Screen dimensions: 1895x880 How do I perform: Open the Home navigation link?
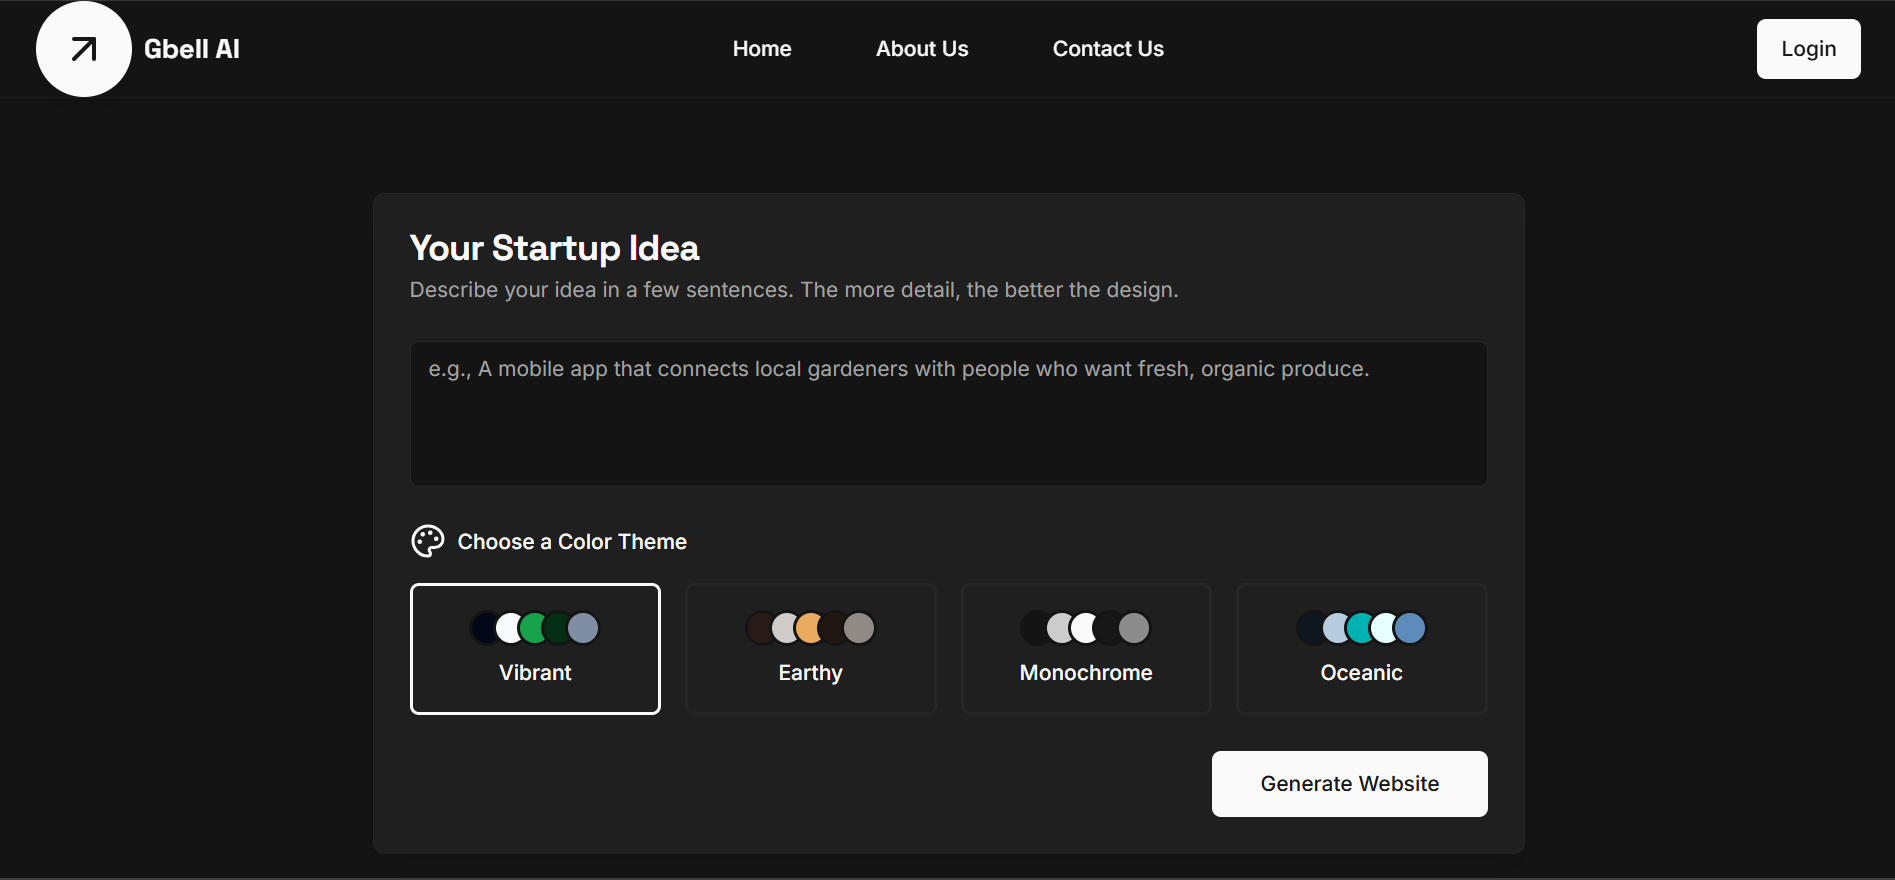761,49
